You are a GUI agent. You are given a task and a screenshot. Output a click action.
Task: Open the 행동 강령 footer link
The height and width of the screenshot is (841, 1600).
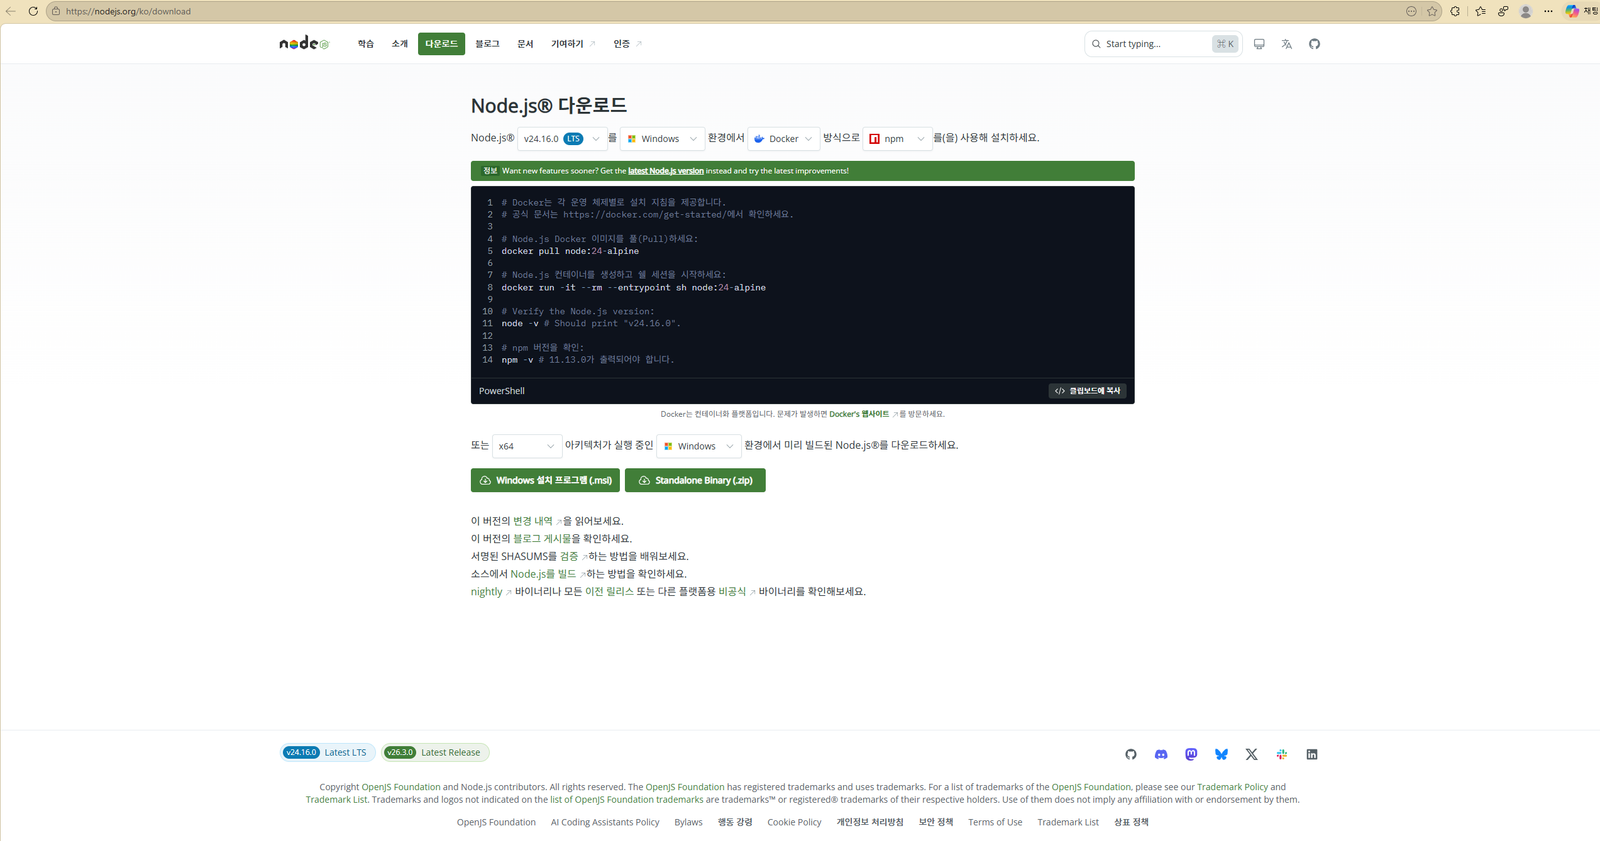pos(735,822)
